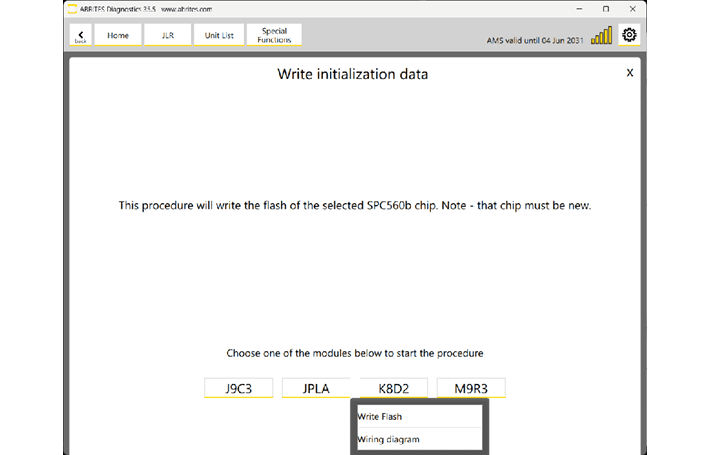Switch to the JLR tab
The height and width of the screenshot is (455, 710).
click(168, 35)
